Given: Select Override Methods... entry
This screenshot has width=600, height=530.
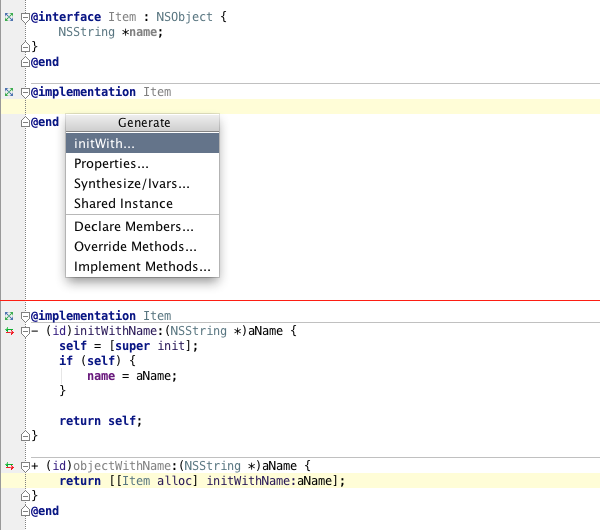Looking at the screenshot, I should coord(142,246).
